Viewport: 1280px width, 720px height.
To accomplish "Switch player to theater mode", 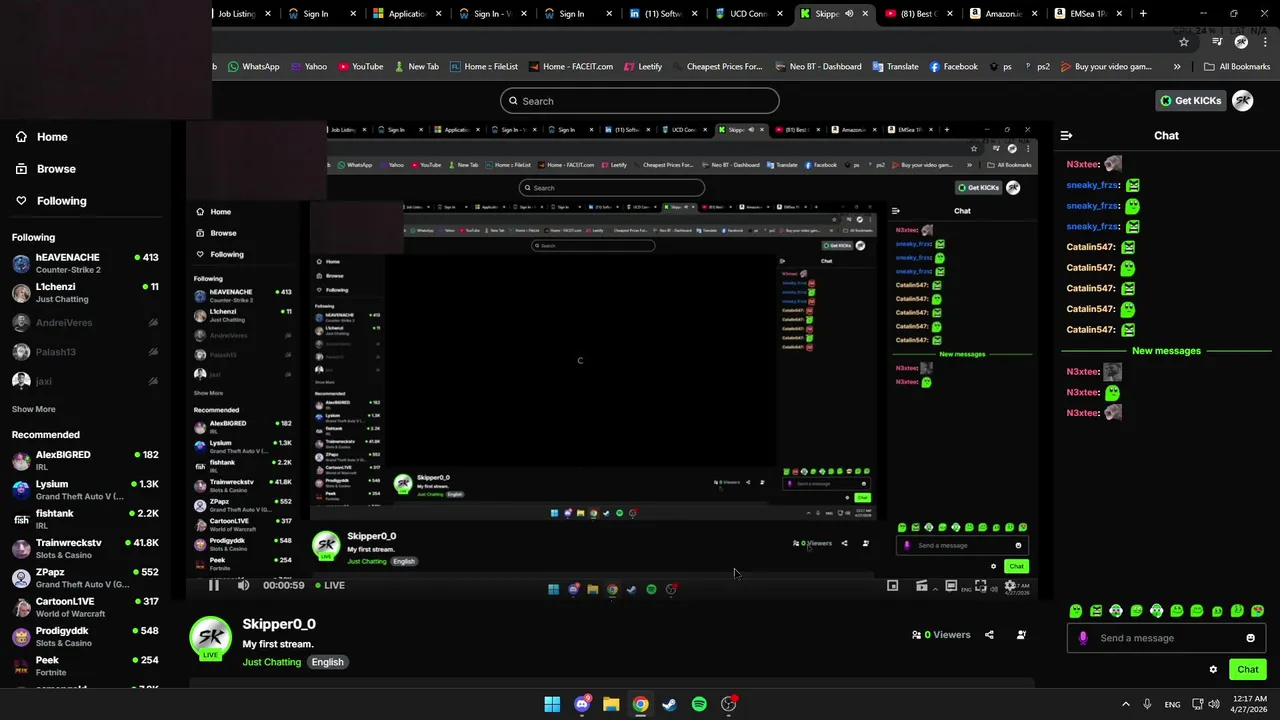I will (x=951, y=586).
